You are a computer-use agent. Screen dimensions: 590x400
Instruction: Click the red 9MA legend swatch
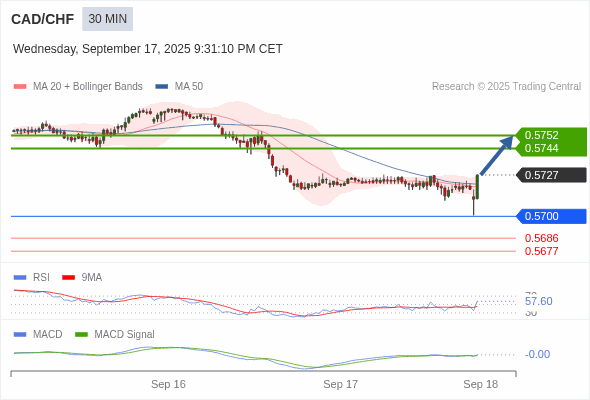[68, 278]
